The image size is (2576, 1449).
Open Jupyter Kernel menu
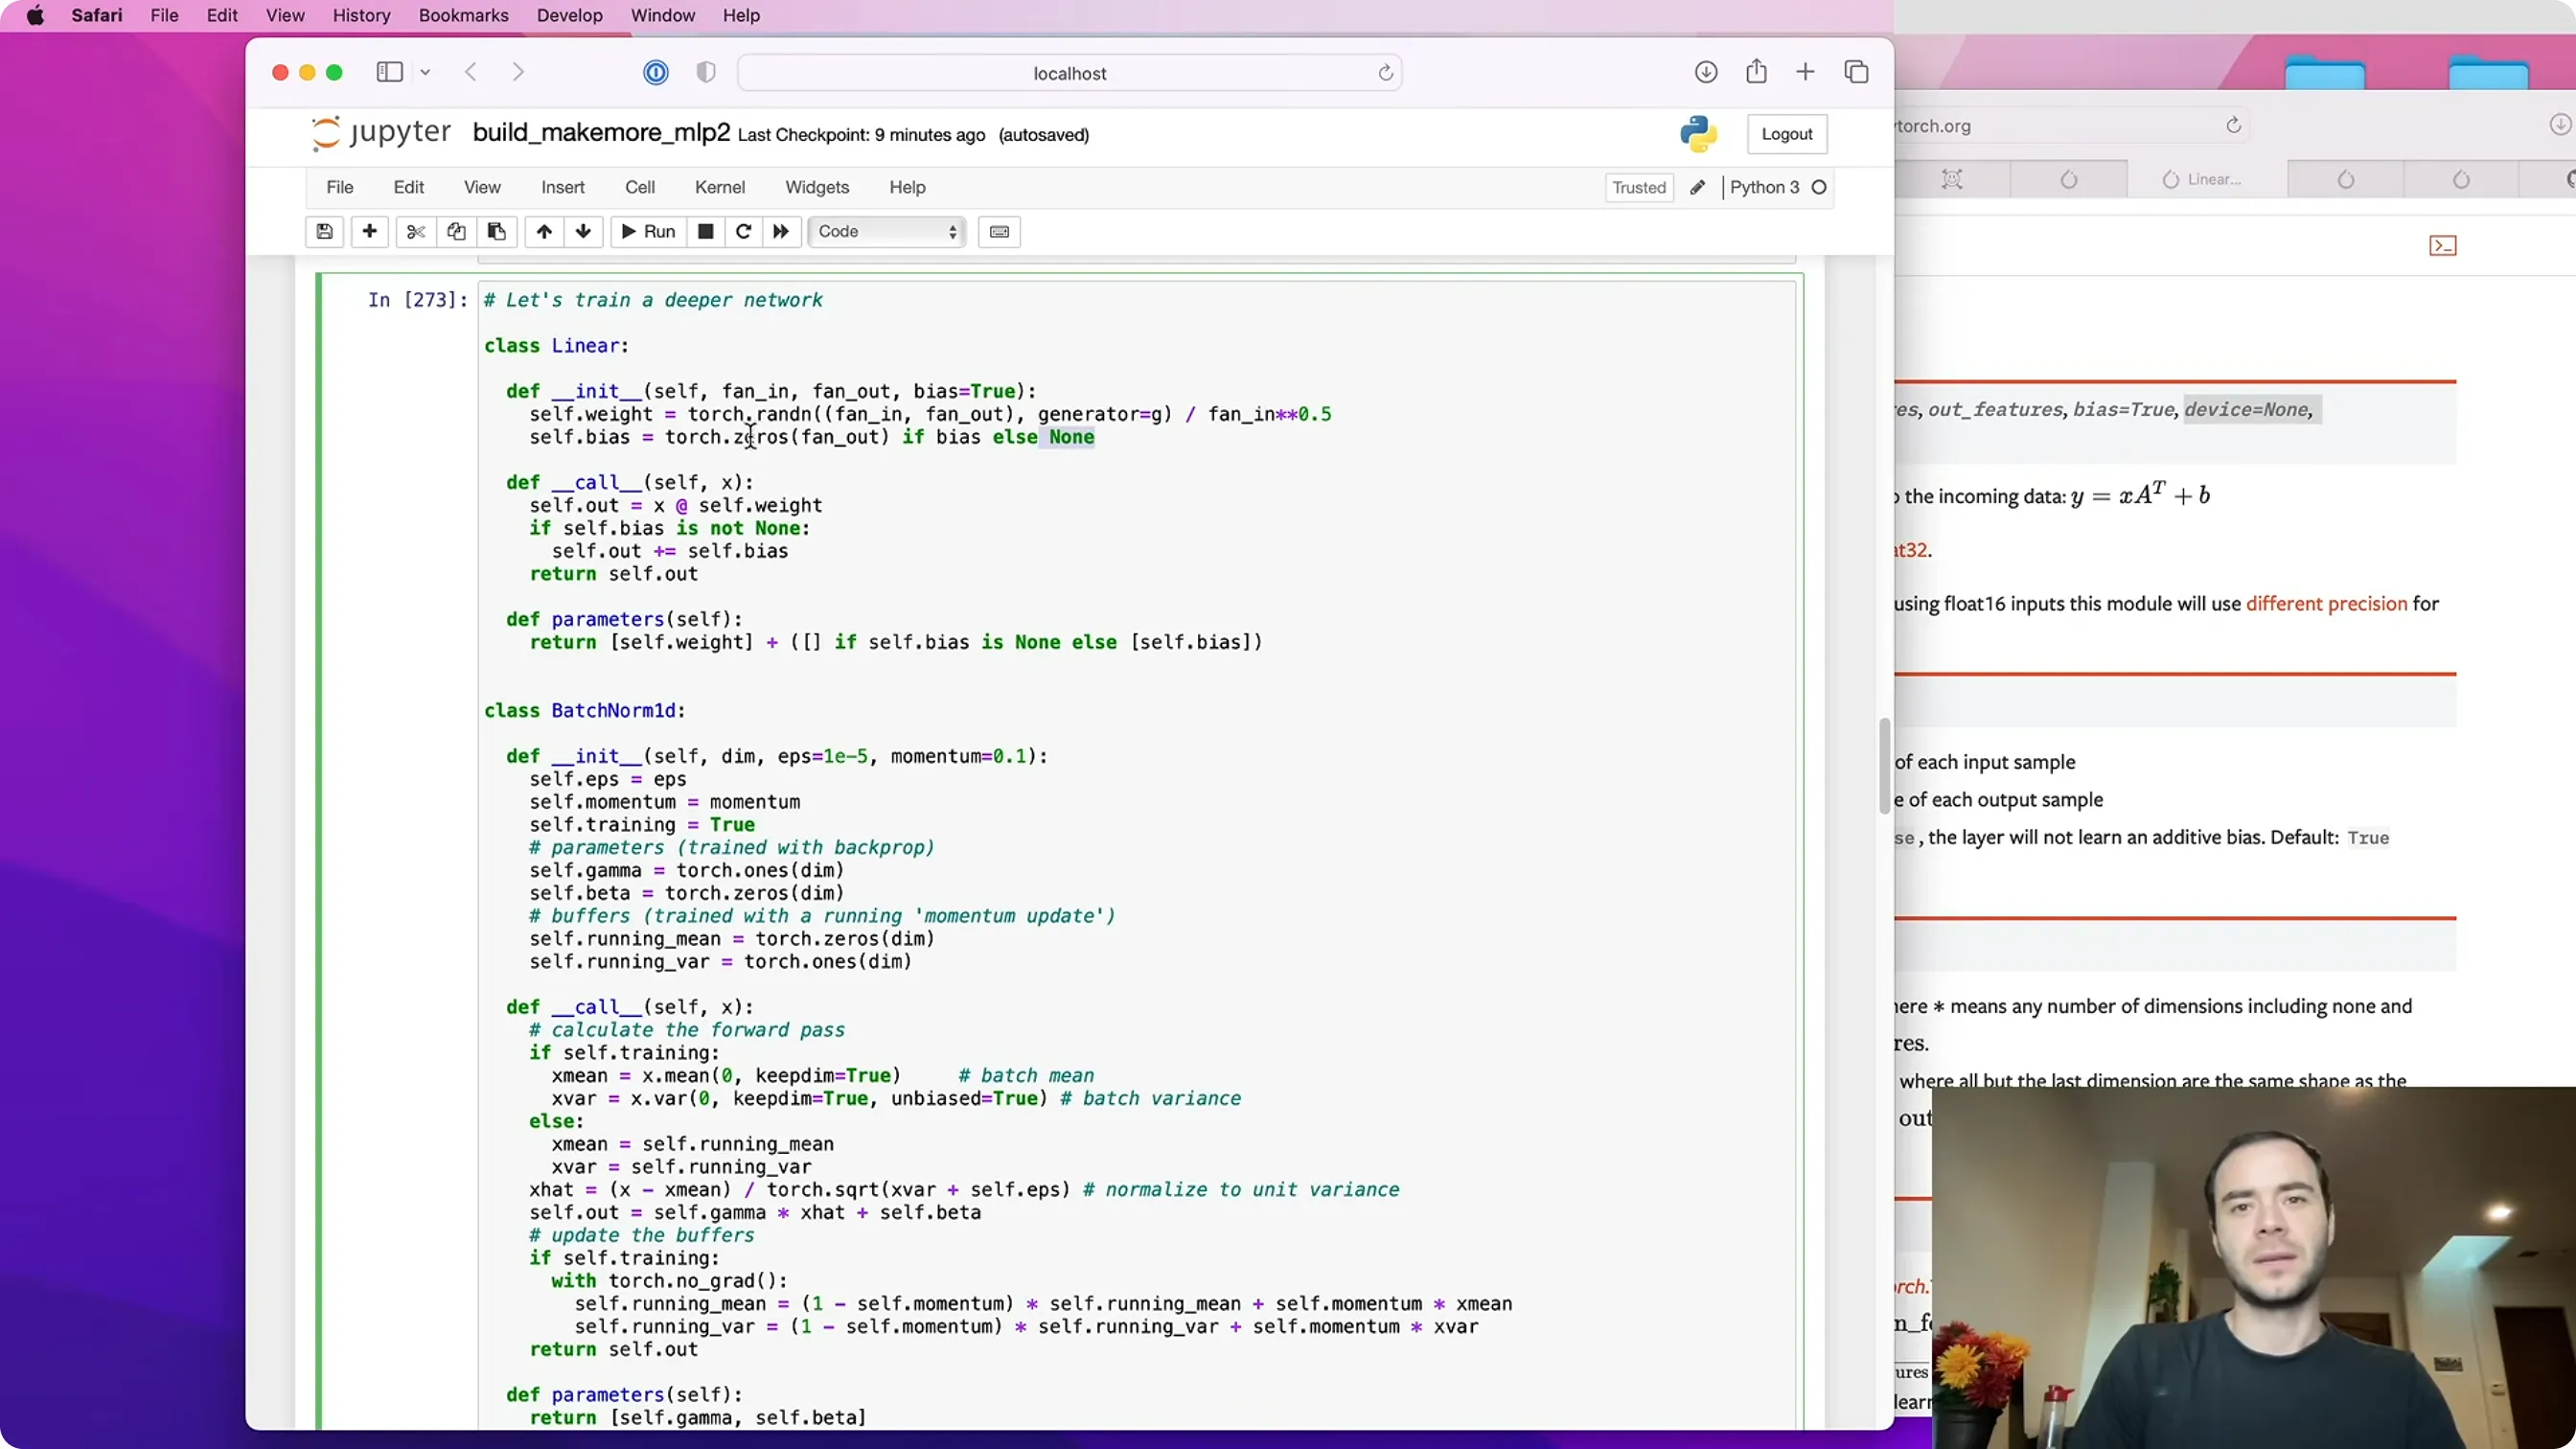pos(720,187)
